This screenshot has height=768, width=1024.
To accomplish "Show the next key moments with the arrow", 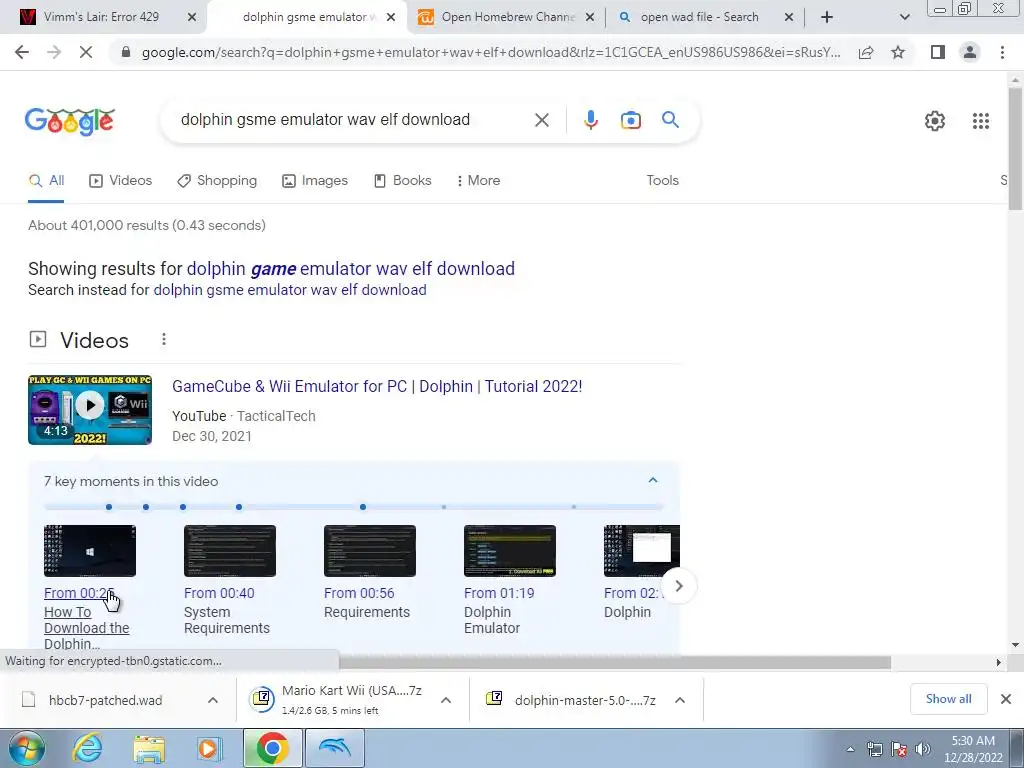I will pos(679,586).
